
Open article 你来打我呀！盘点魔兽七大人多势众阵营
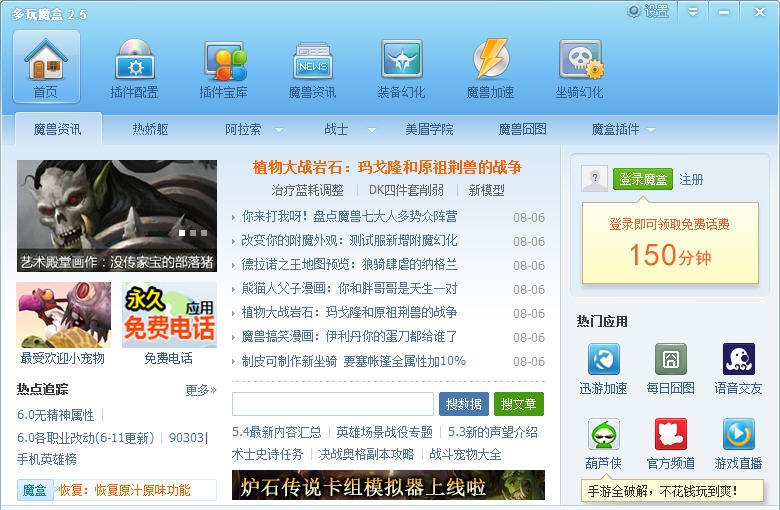point(349,216)
